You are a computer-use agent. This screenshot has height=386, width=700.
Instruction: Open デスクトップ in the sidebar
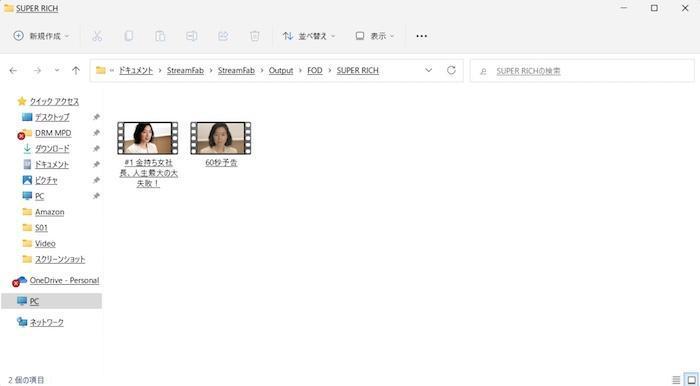[x=52, y=117]
